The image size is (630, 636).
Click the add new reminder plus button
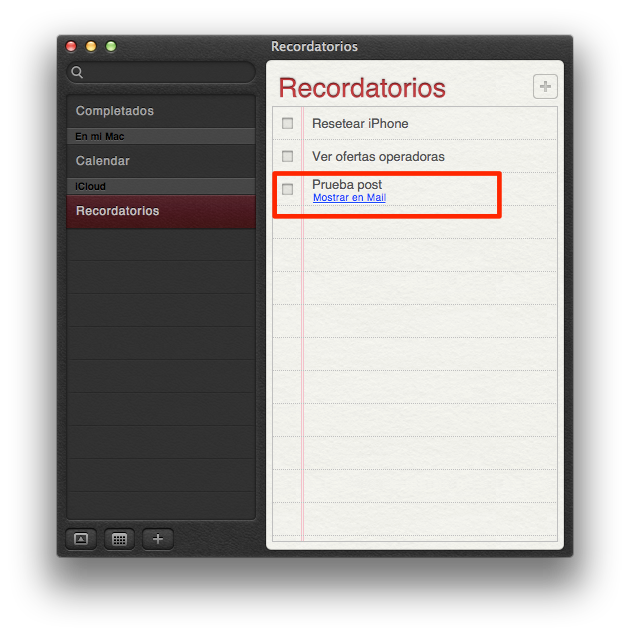coord(545,86)
